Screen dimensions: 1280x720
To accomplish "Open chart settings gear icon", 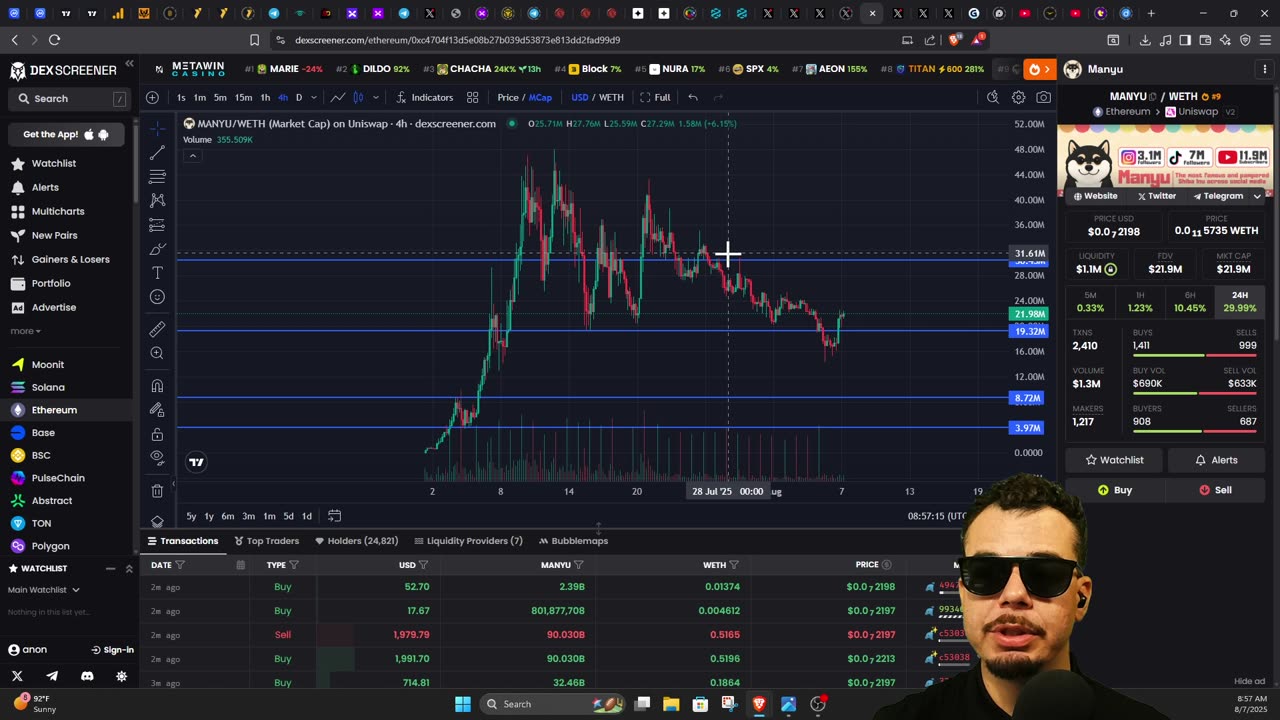I will click(1018, 97).
